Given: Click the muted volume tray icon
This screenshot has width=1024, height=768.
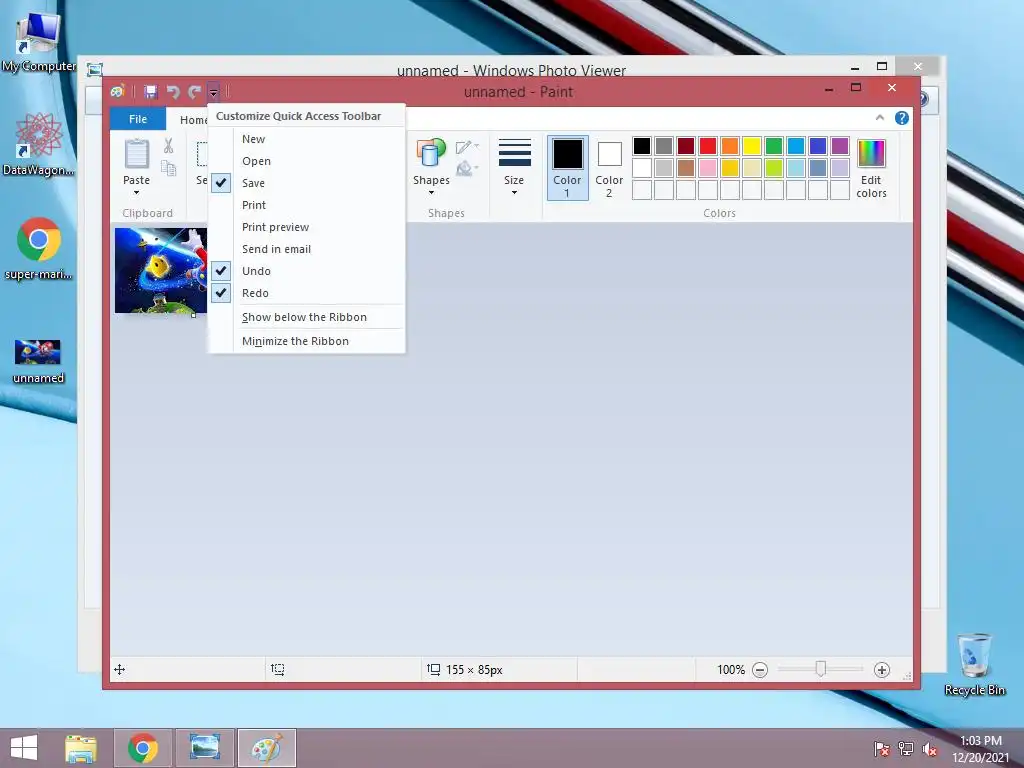Looking at the screenshot, I should [930, 749].
